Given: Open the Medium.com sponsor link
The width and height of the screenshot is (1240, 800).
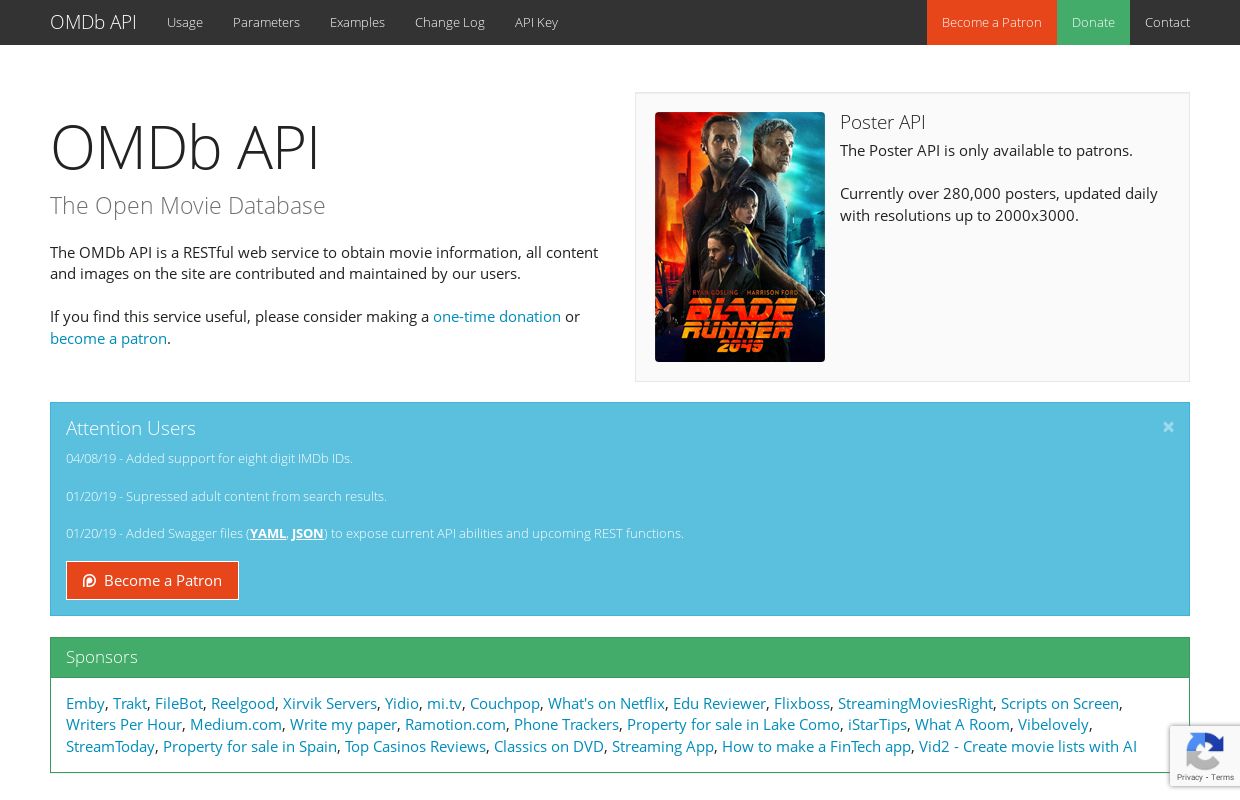Looking at the screenshot, I should pos(236,724).
